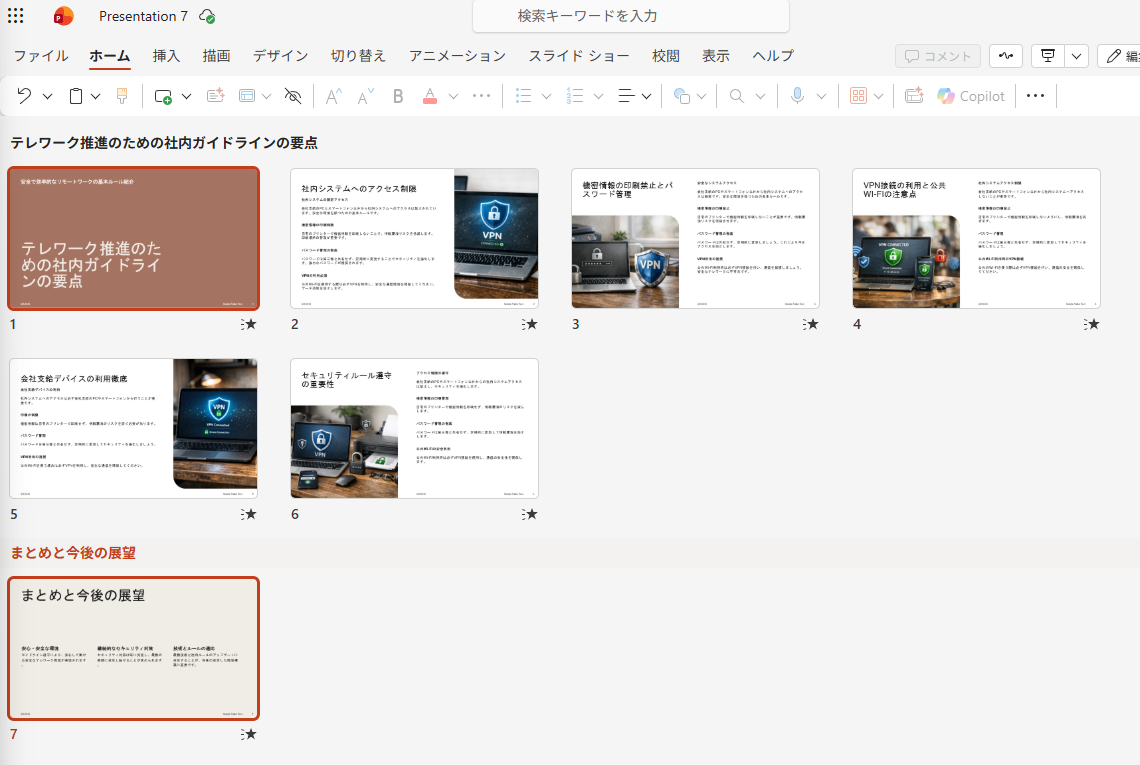This screenshot has height=765, width=1140.
Task: Open the text alignment dropdown arrow
Action: pyautogui.click(x=646, y=96)
